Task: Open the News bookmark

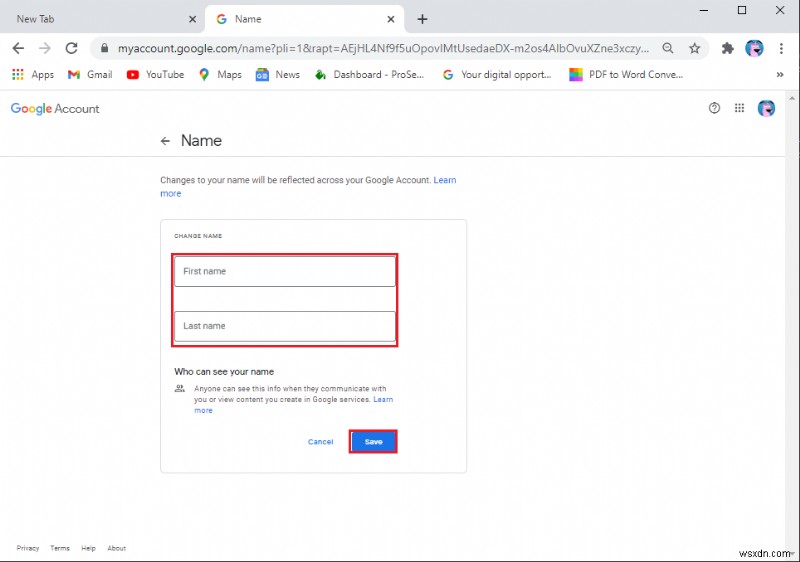Action: 278,74
